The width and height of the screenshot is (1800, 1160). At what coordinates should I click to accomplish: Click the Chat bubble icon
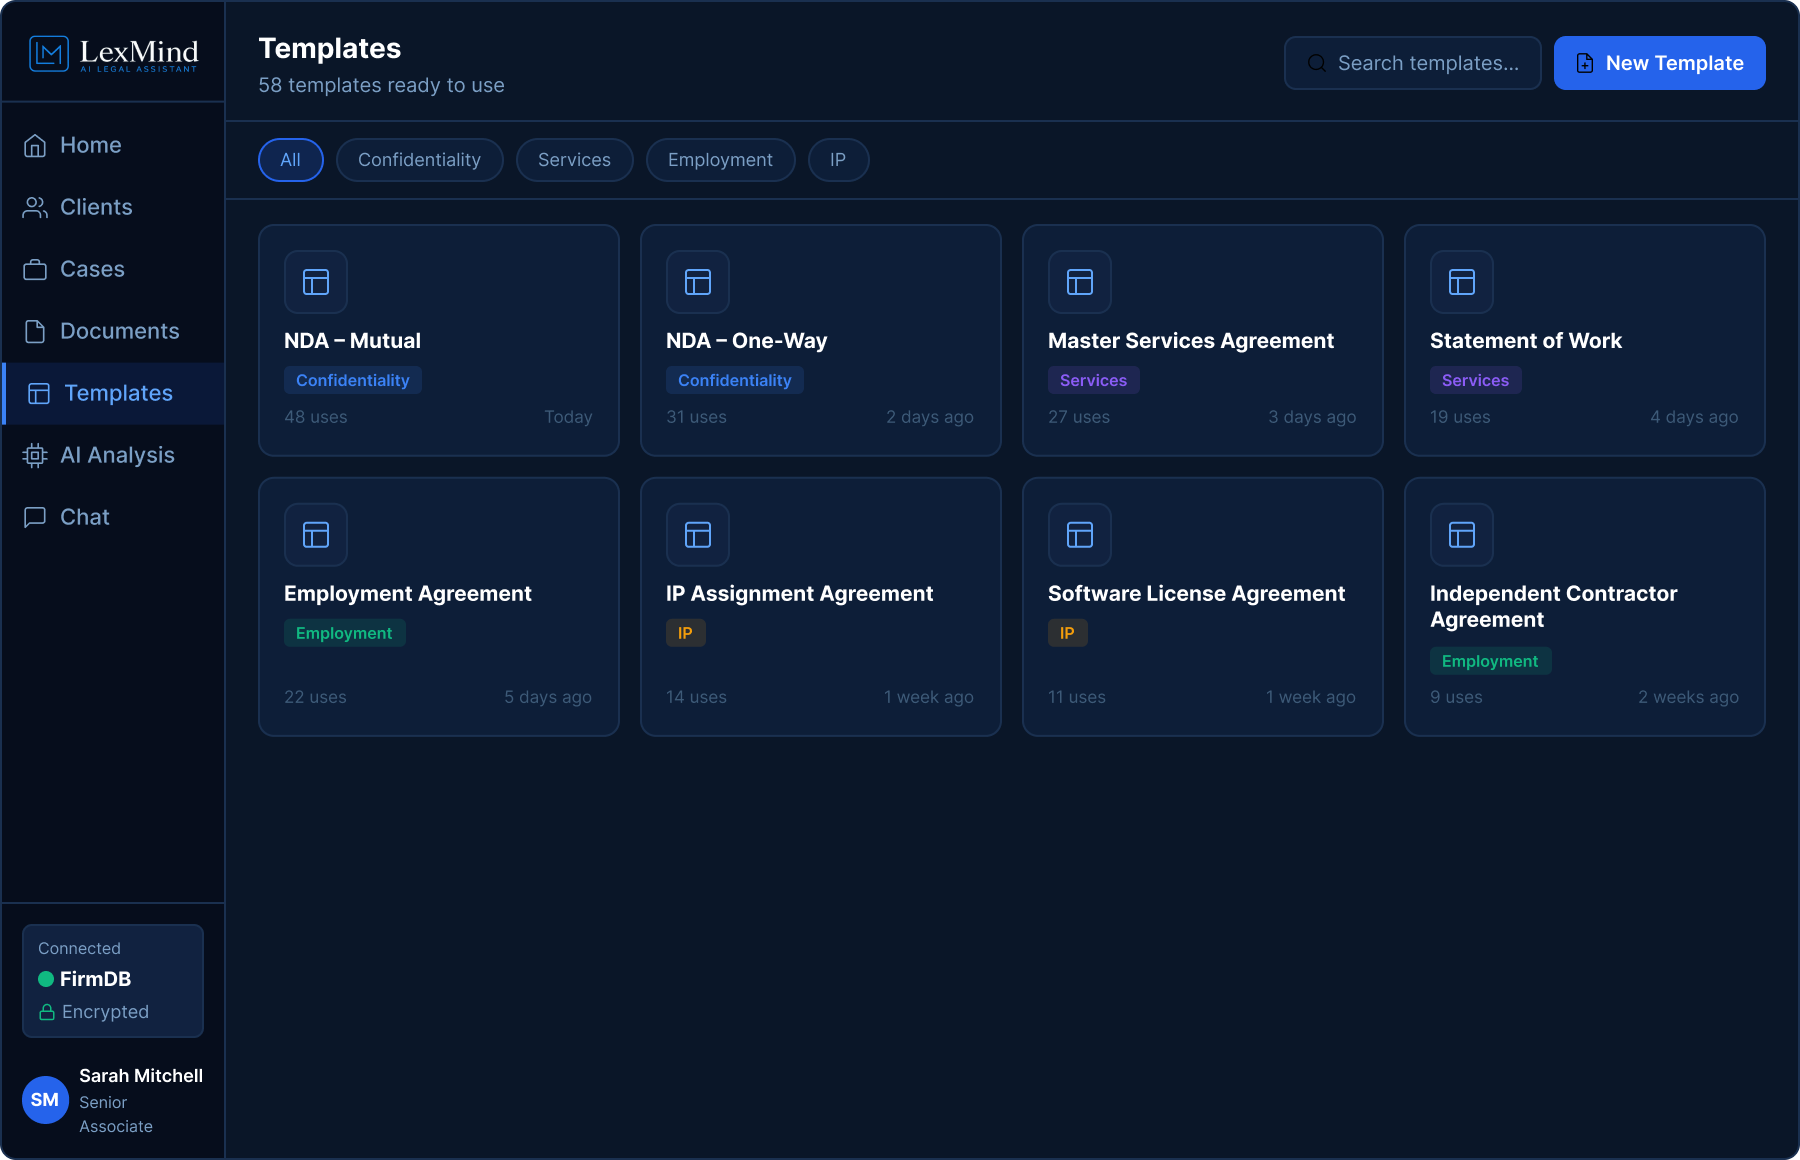pyautogui.click(x=35, y=517)
